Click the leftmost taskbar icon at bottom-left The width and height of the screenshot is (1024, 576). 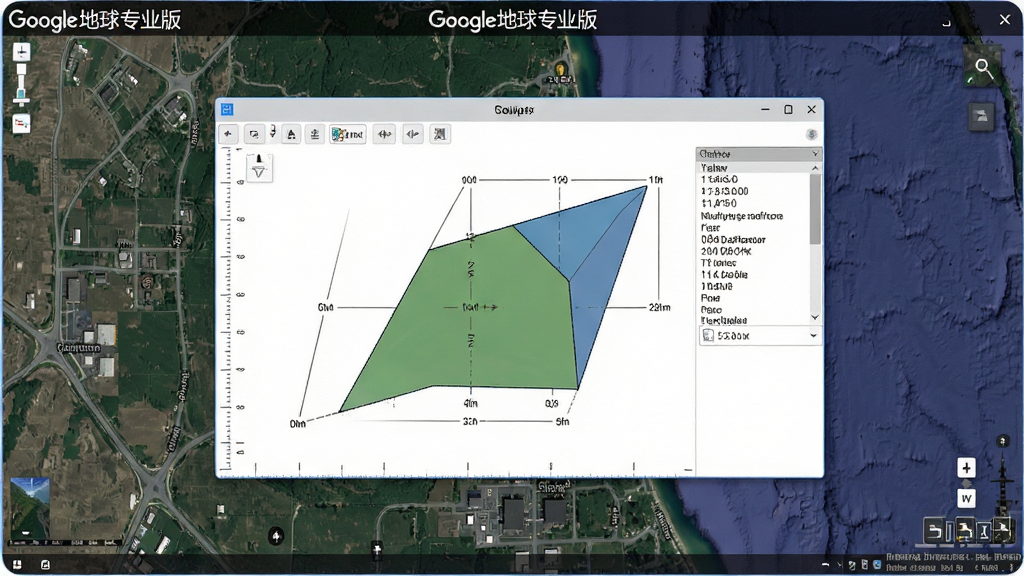[17, 564]
